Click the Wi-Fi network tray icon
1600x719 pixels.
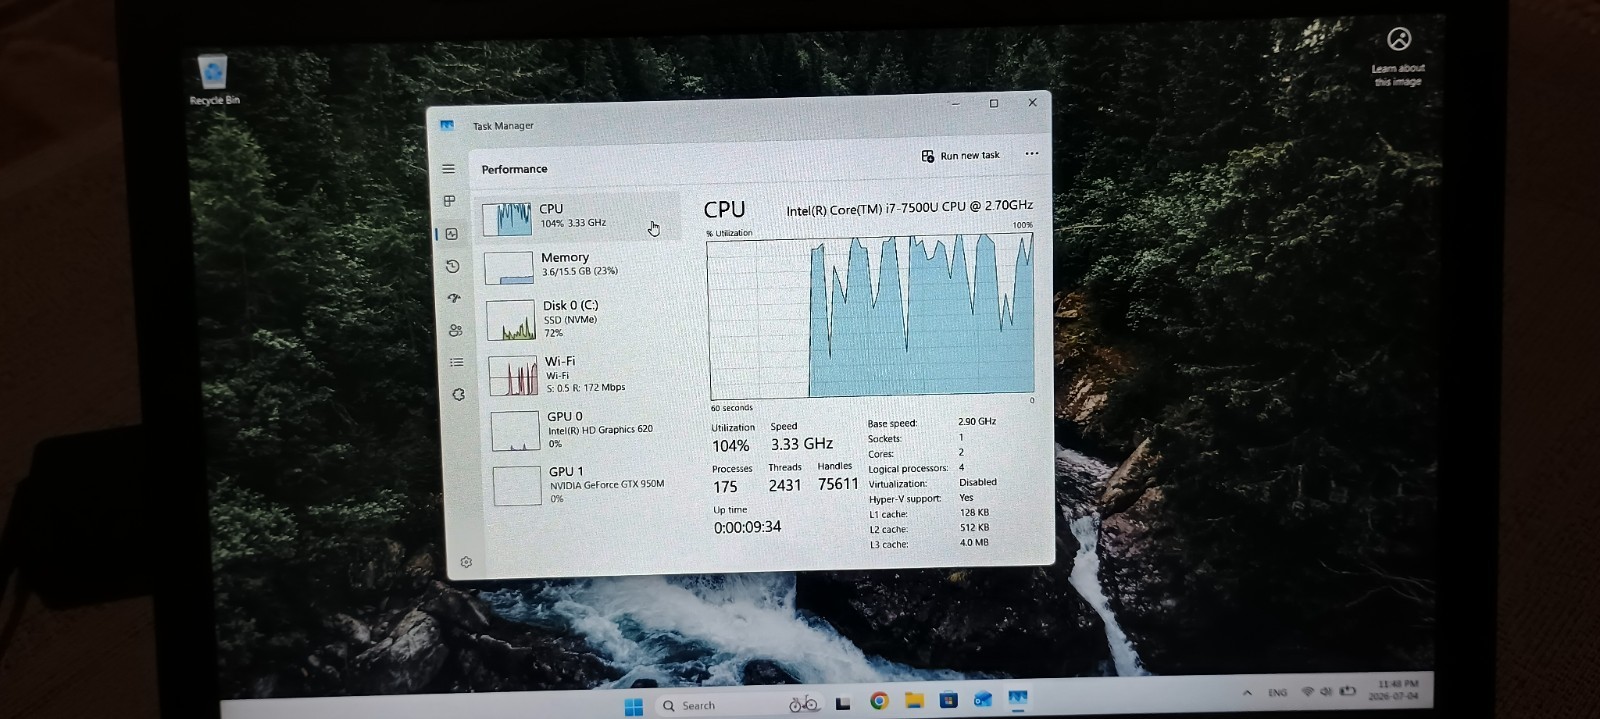click(1307, 691)
